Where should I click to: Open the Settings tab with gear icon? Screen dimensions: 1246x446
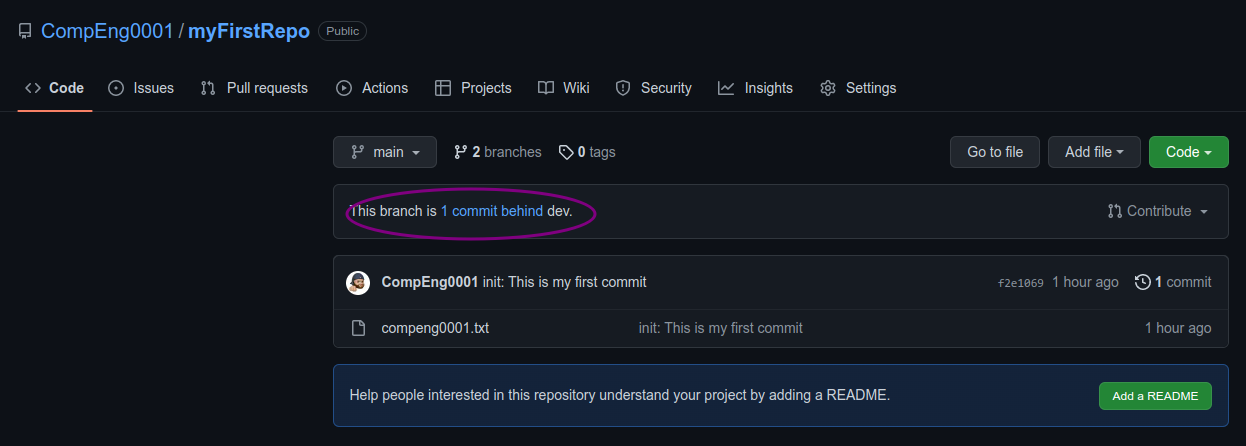point(858,88)
